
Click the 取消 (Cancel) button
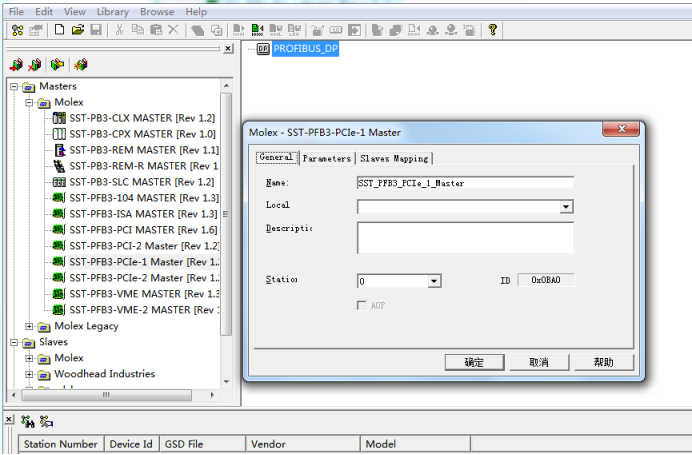click(x=539, y=362)
